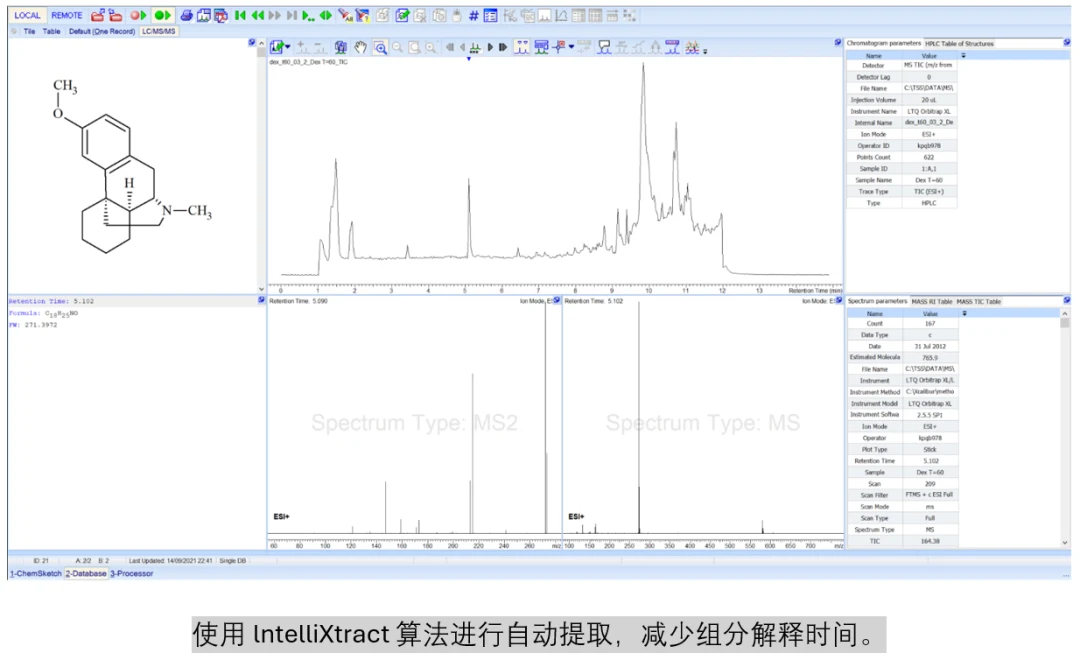The image size is (1080, 660).
Task: Click the Trace Type value TIC (ESI+)
Action: coord(928,192)
